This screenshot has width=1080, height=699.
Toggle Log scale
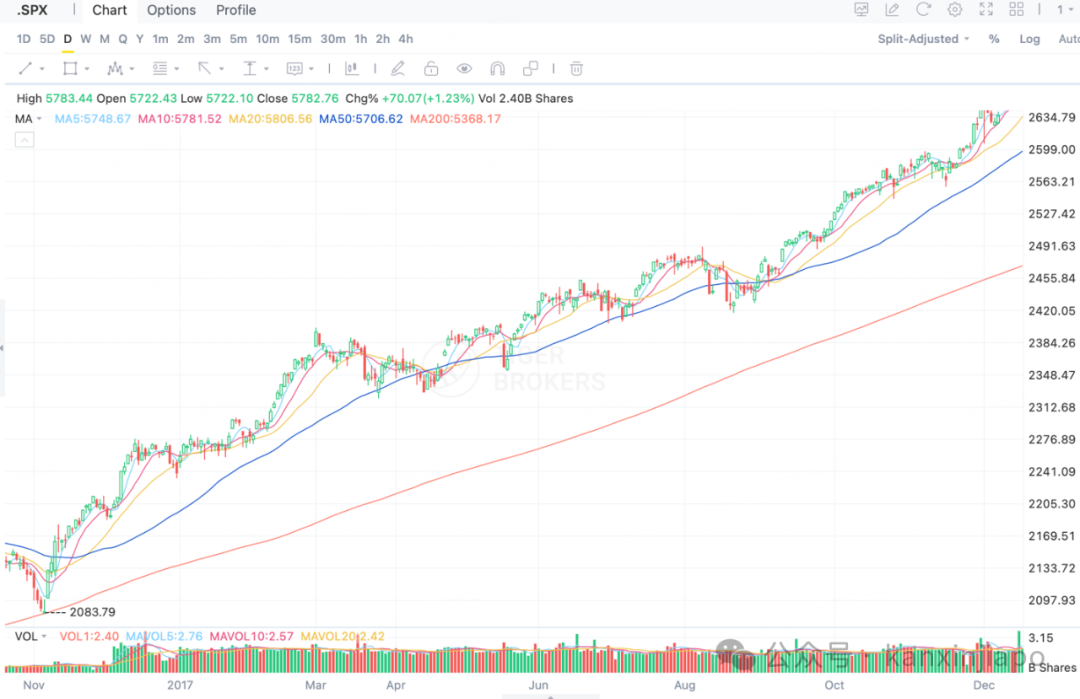pos(1030,39)
